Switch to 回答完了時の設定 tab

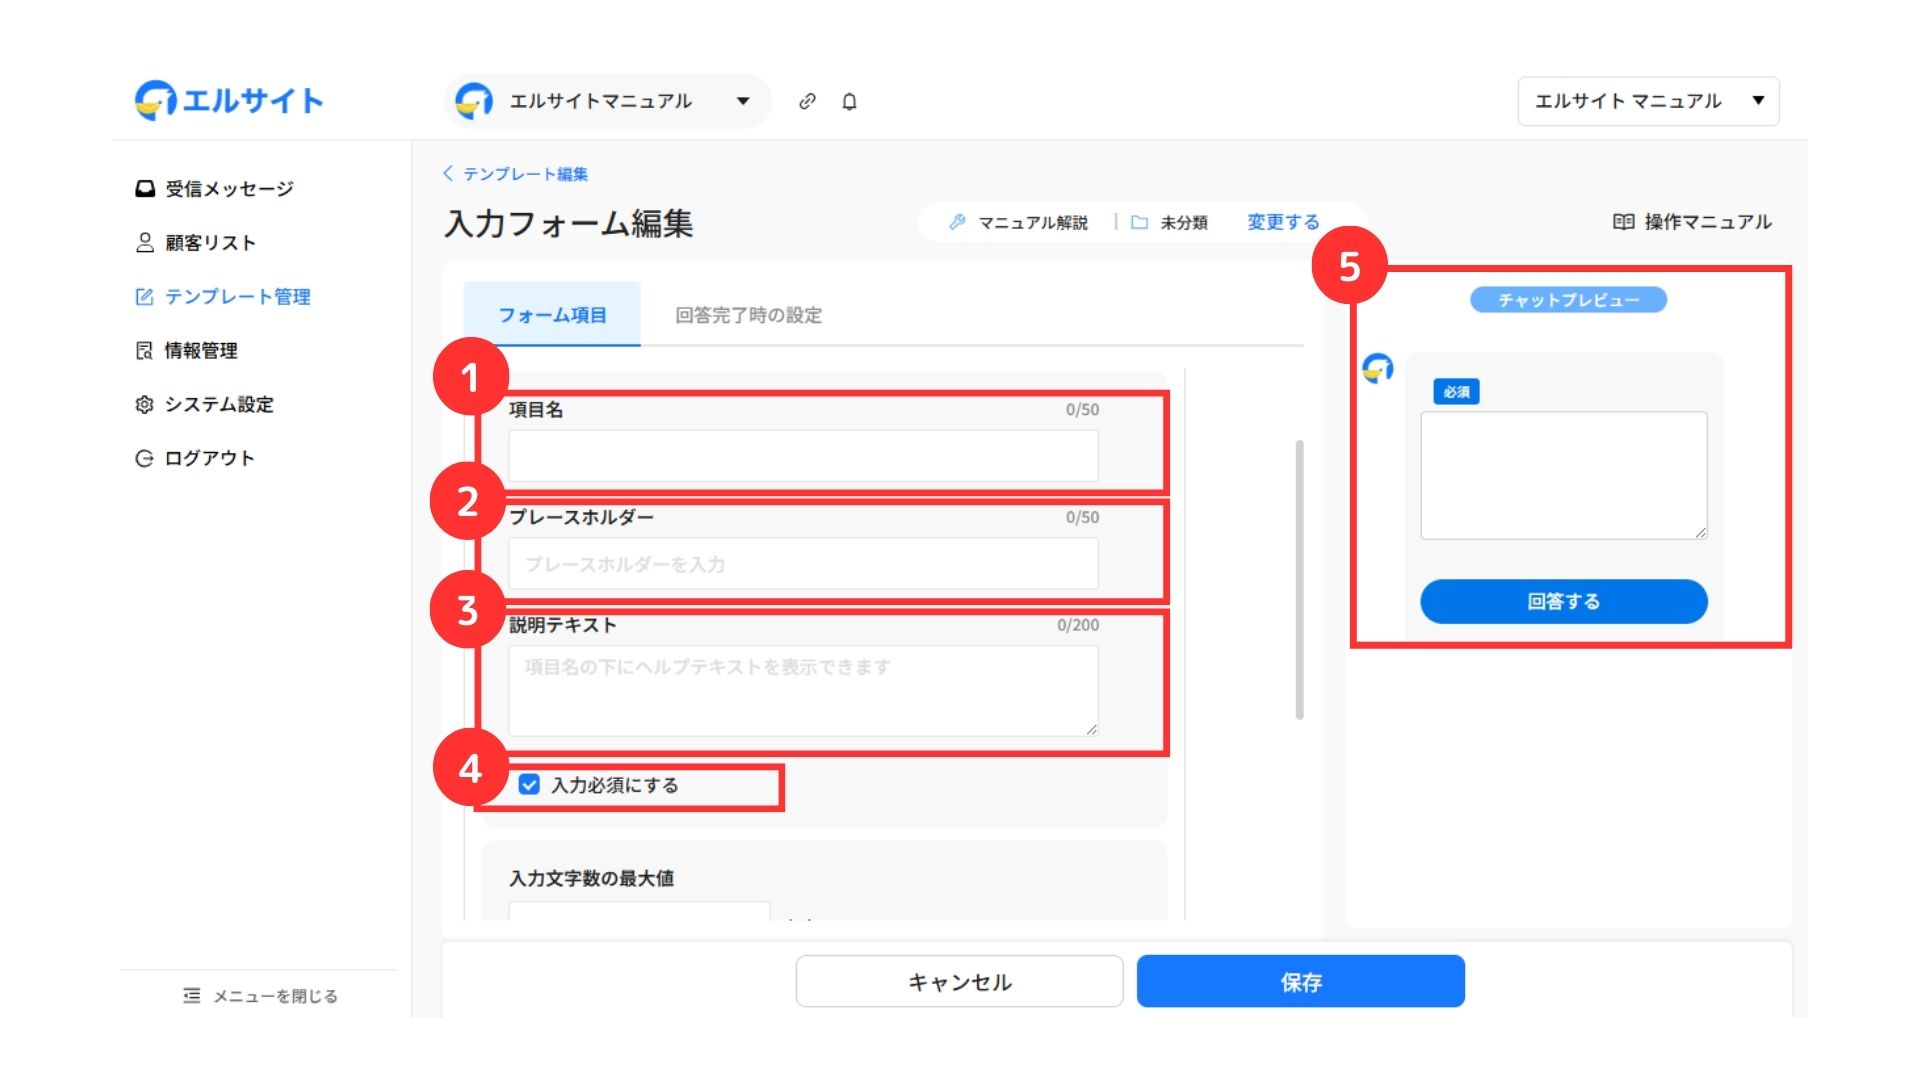pyautogui.click(x=748, y=315)
